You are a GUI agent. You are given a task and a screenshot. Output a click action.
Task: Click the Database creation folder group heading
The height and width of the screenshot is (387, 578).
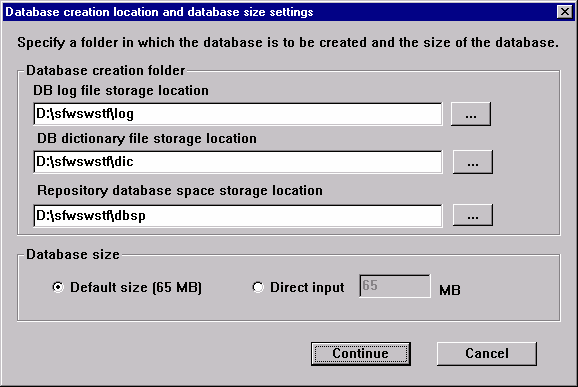(105, 70)
